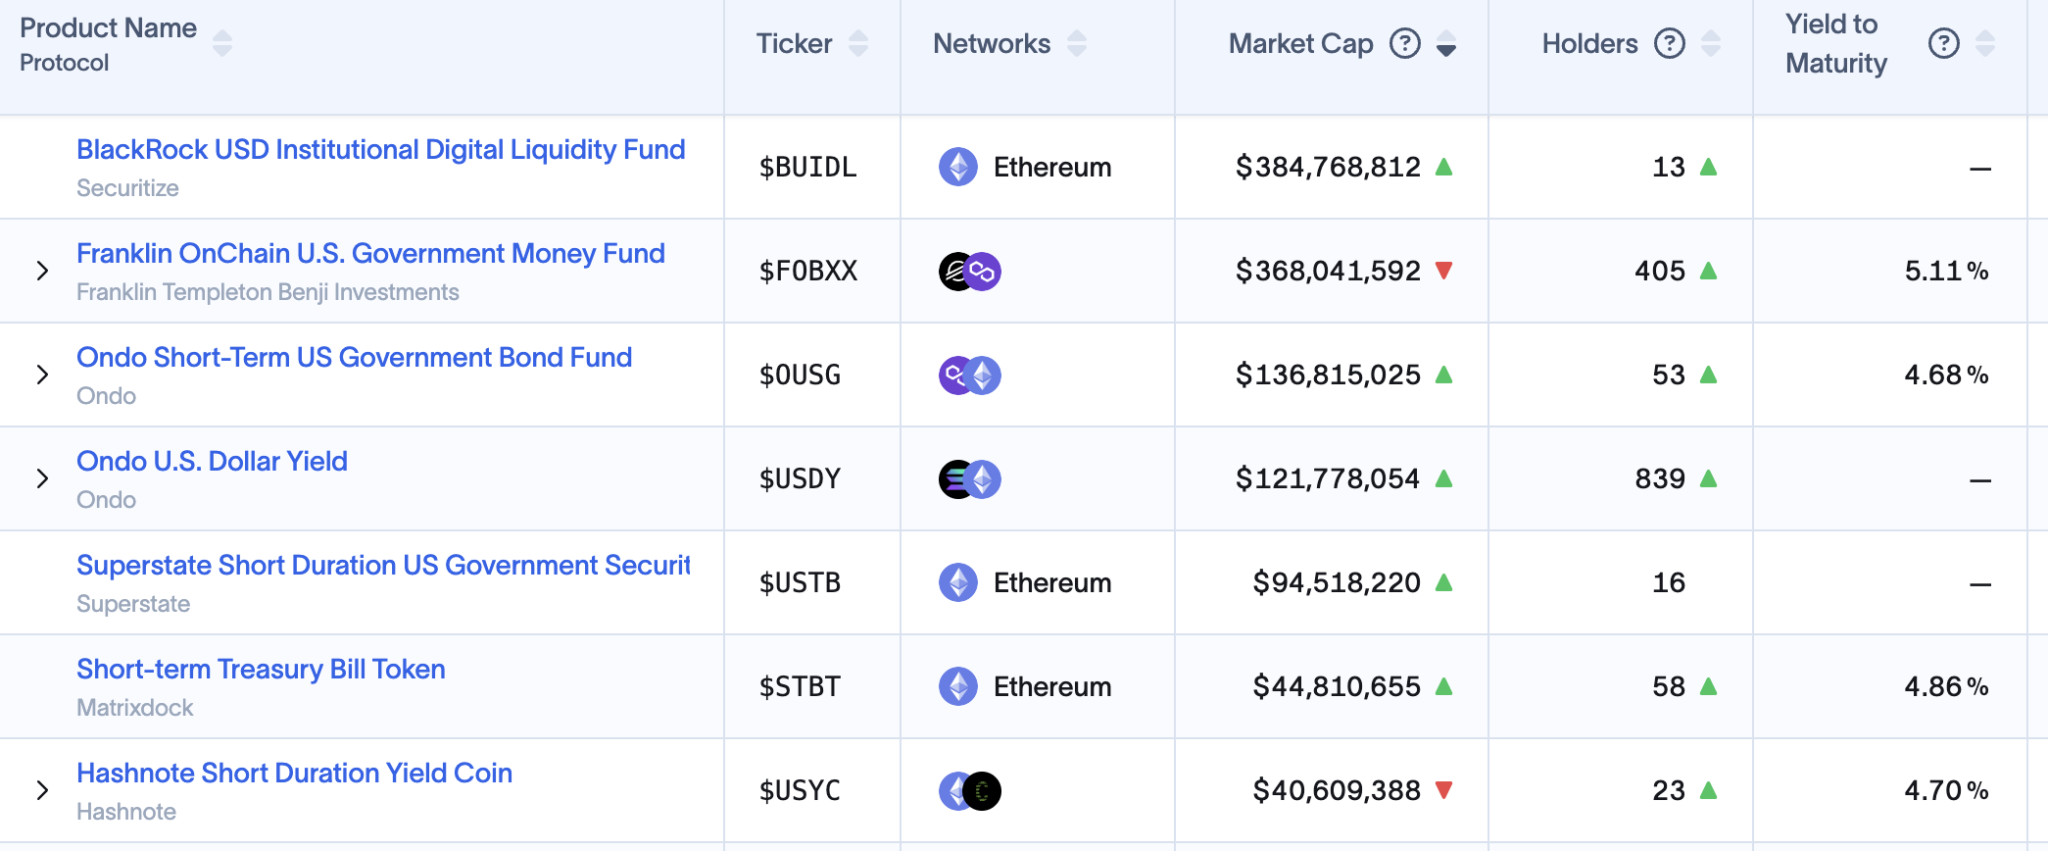Image resolution: width=2048 pixels, height=851 pixels.
Task: Sort table by Ticker column
Action: pos(858,43)
